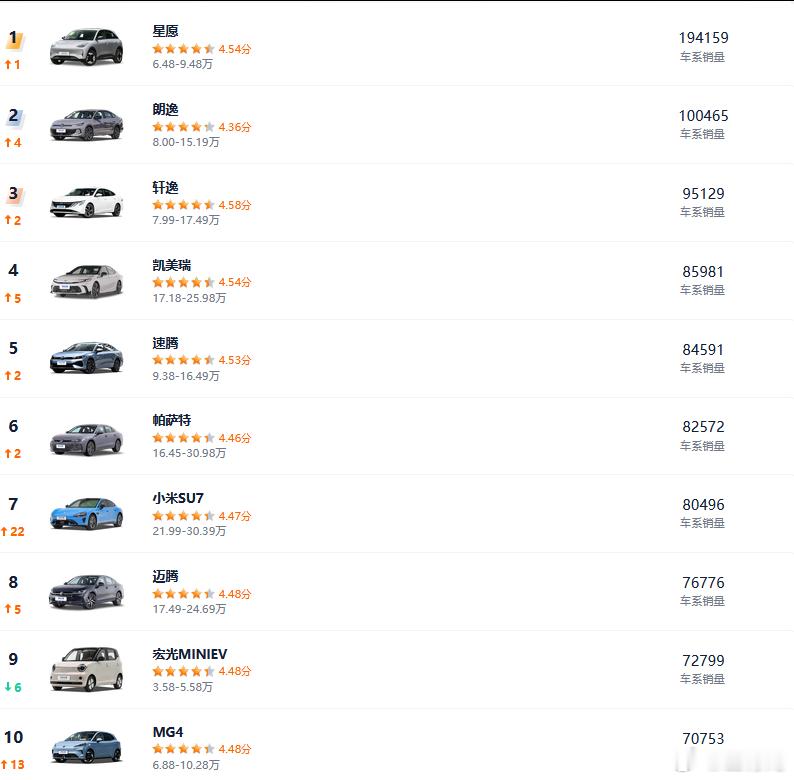794x780 pixels.
Task: Click the green down-arrow rank change for 宏光MINIEV
Action: pos(13,687)
